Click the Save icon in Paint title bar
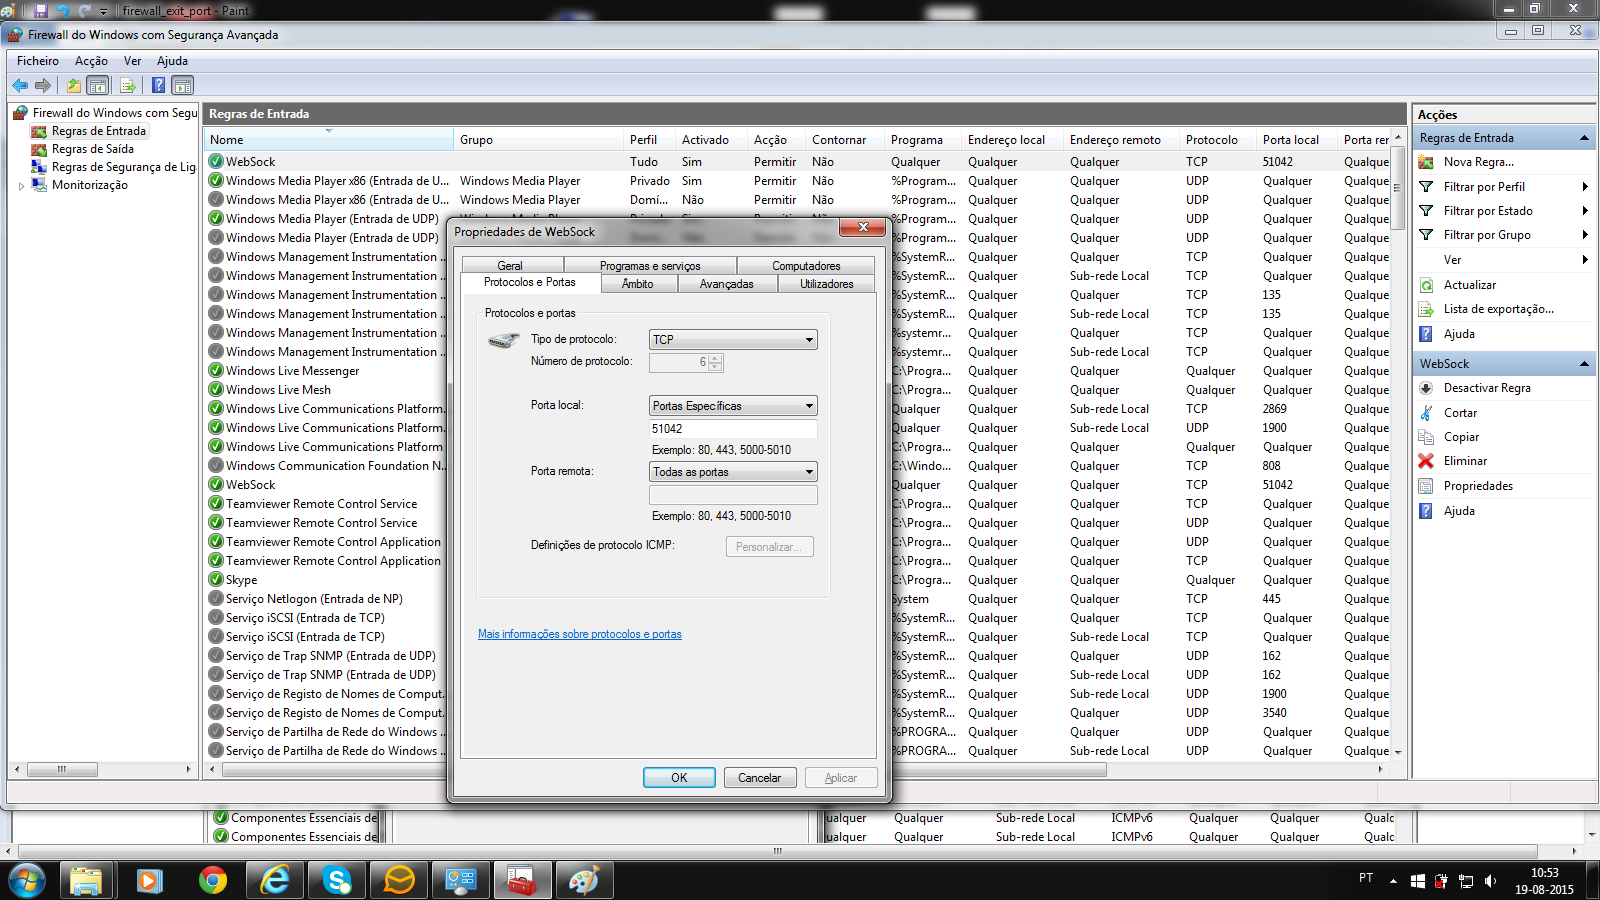Screen dimensions: 1600x900 point(40,11)
